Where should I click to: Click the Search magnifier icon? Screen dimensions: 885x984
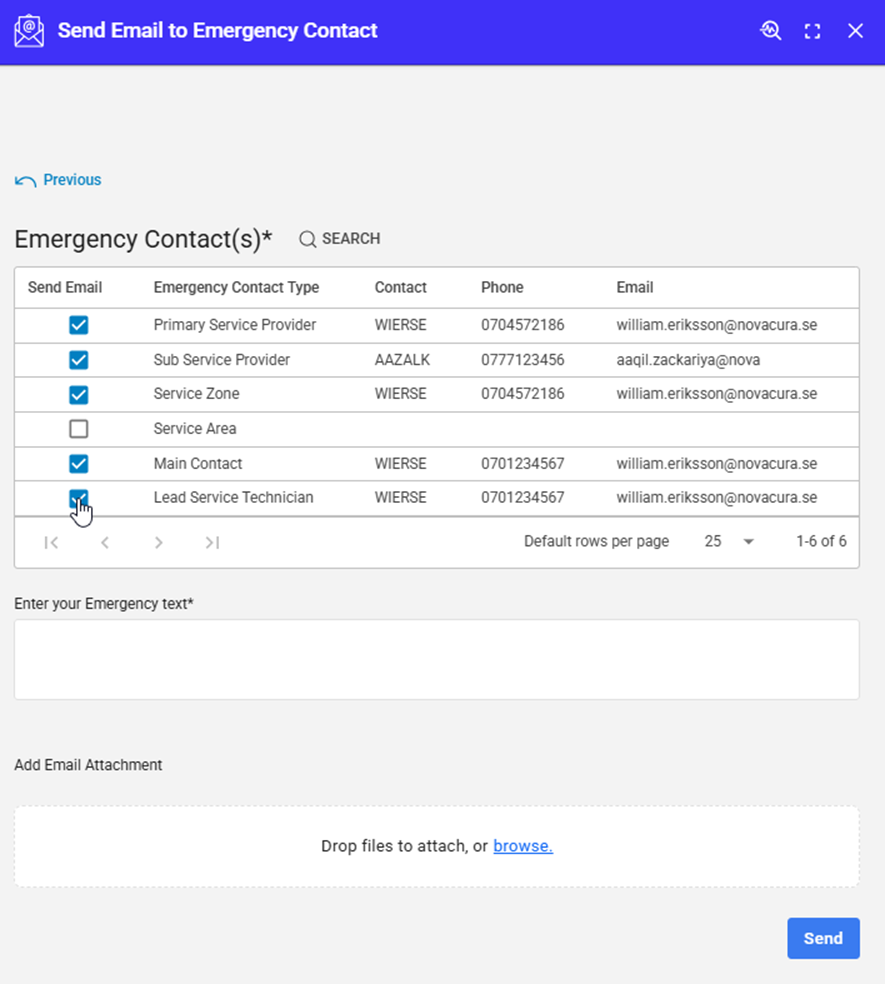(308, 239)
